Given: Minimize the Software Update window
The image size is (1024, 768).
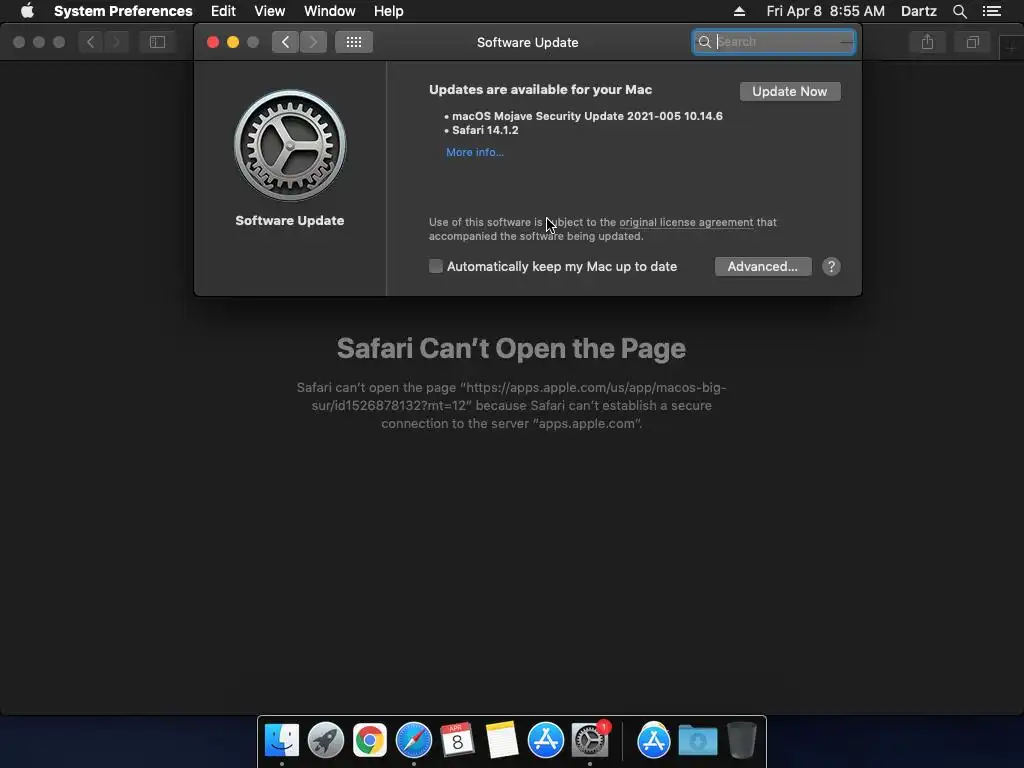Looking at the screenshot, I should (x=232, y=42).
